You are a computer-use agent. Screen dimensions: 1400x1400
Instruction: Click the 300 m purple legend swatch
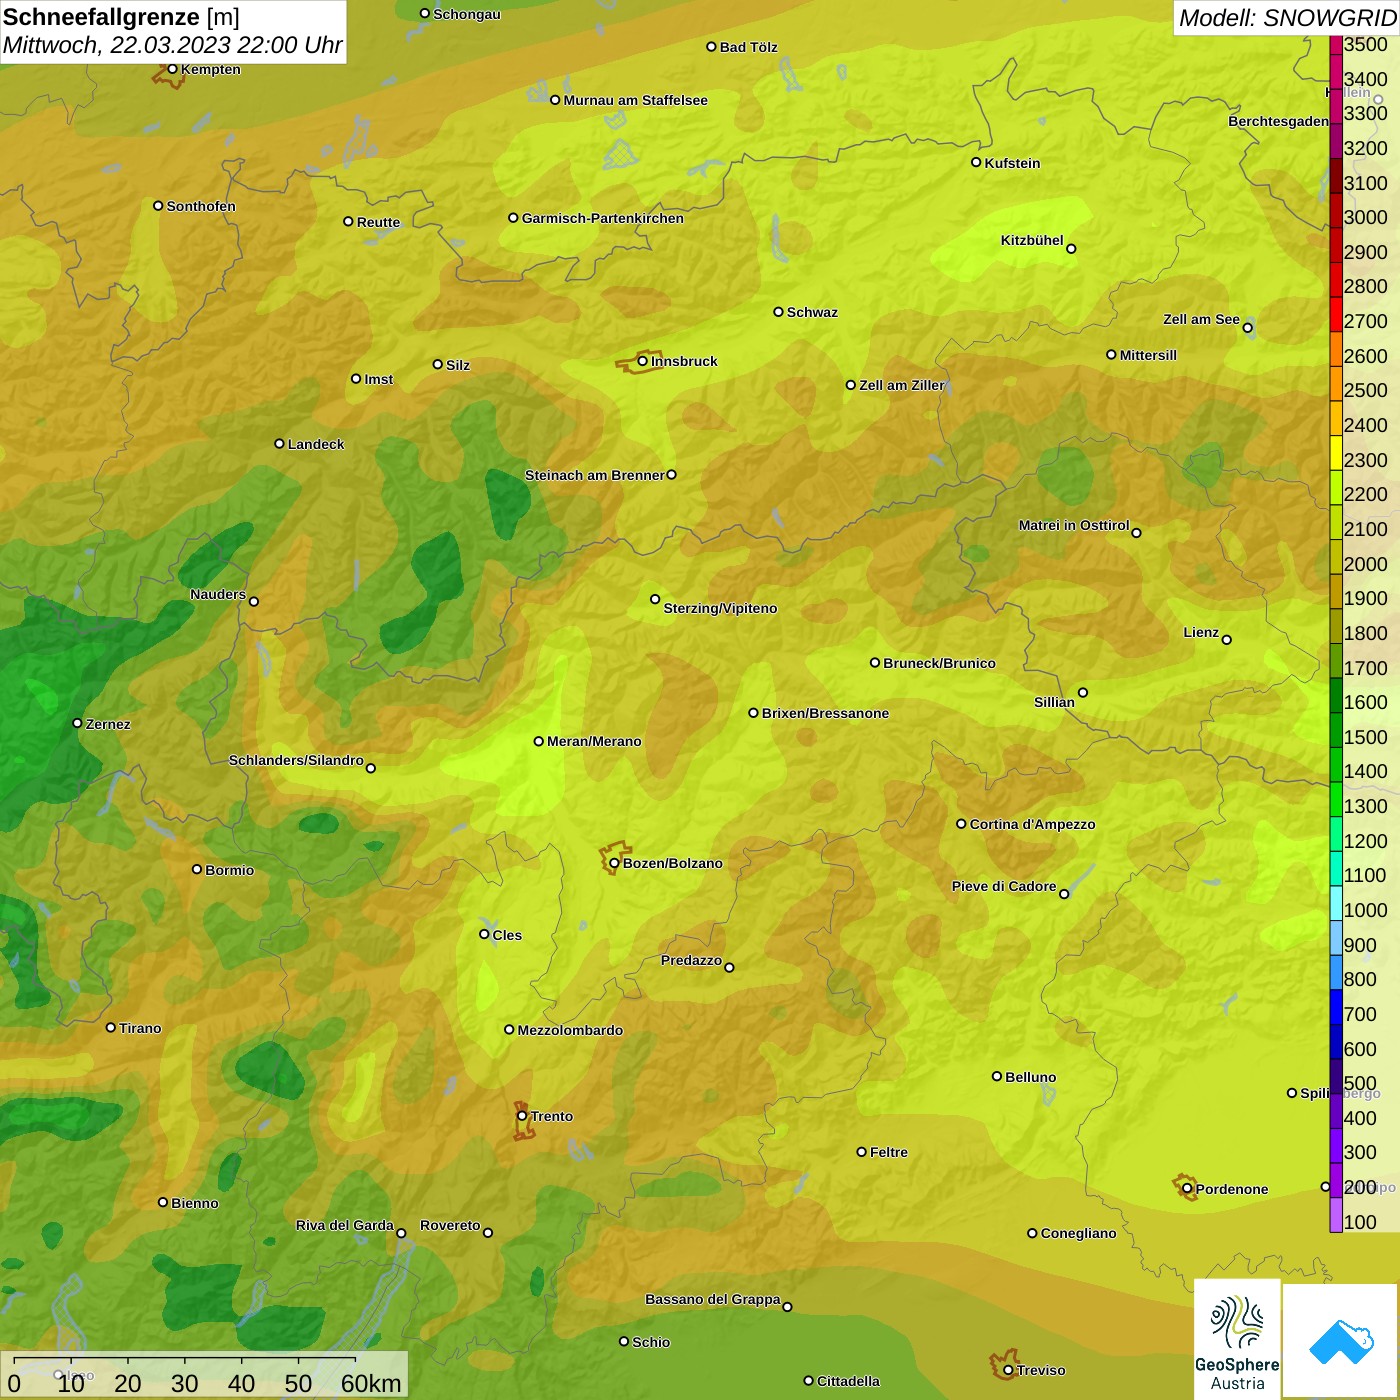pyautogui.click(x=1336, y=1145)
